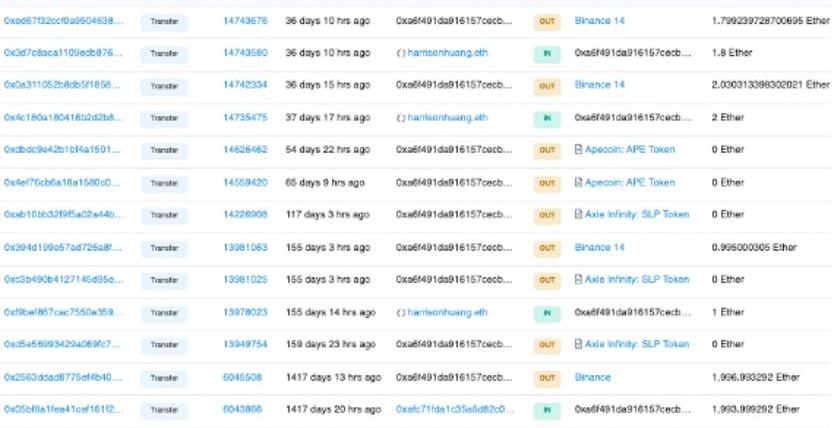Open Binance 14 address in first row

[x=600, y=21]
